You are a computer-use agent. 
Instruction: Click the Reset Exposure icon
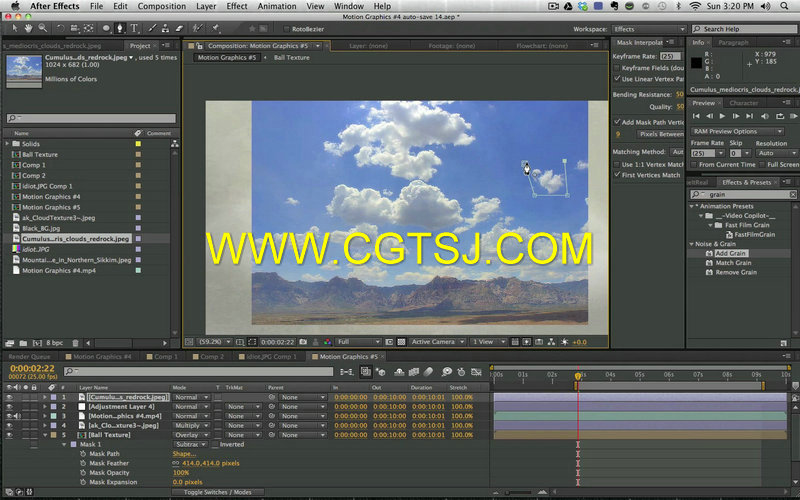click(564, 342)
